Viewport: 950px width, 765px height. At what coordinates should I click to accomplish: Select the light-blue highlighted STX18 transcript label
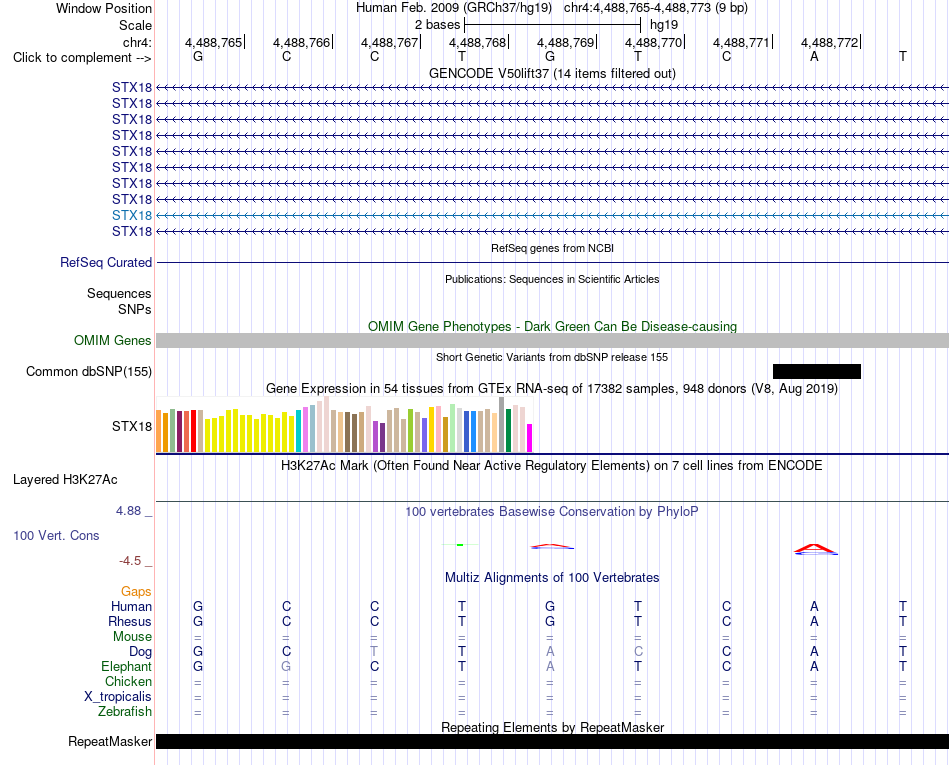(132, 215)
